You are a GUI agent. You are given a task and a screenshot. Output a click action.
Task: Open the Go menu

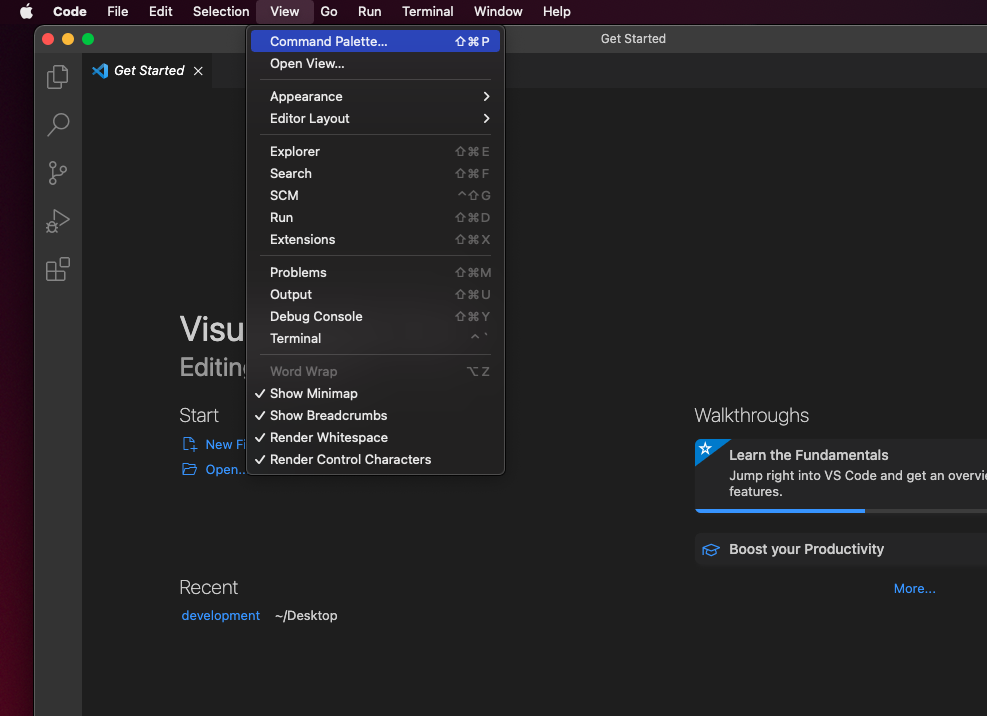pyautogui.click(x=329, y=11)
